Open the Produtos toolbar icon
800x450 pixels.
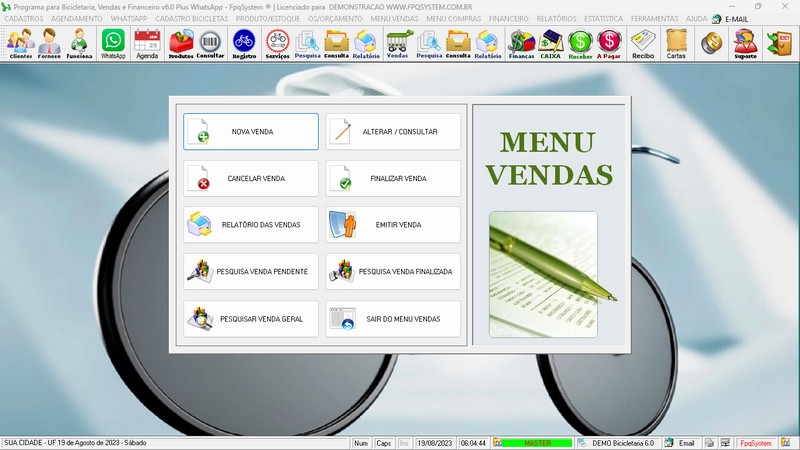[x=181, y=44]
